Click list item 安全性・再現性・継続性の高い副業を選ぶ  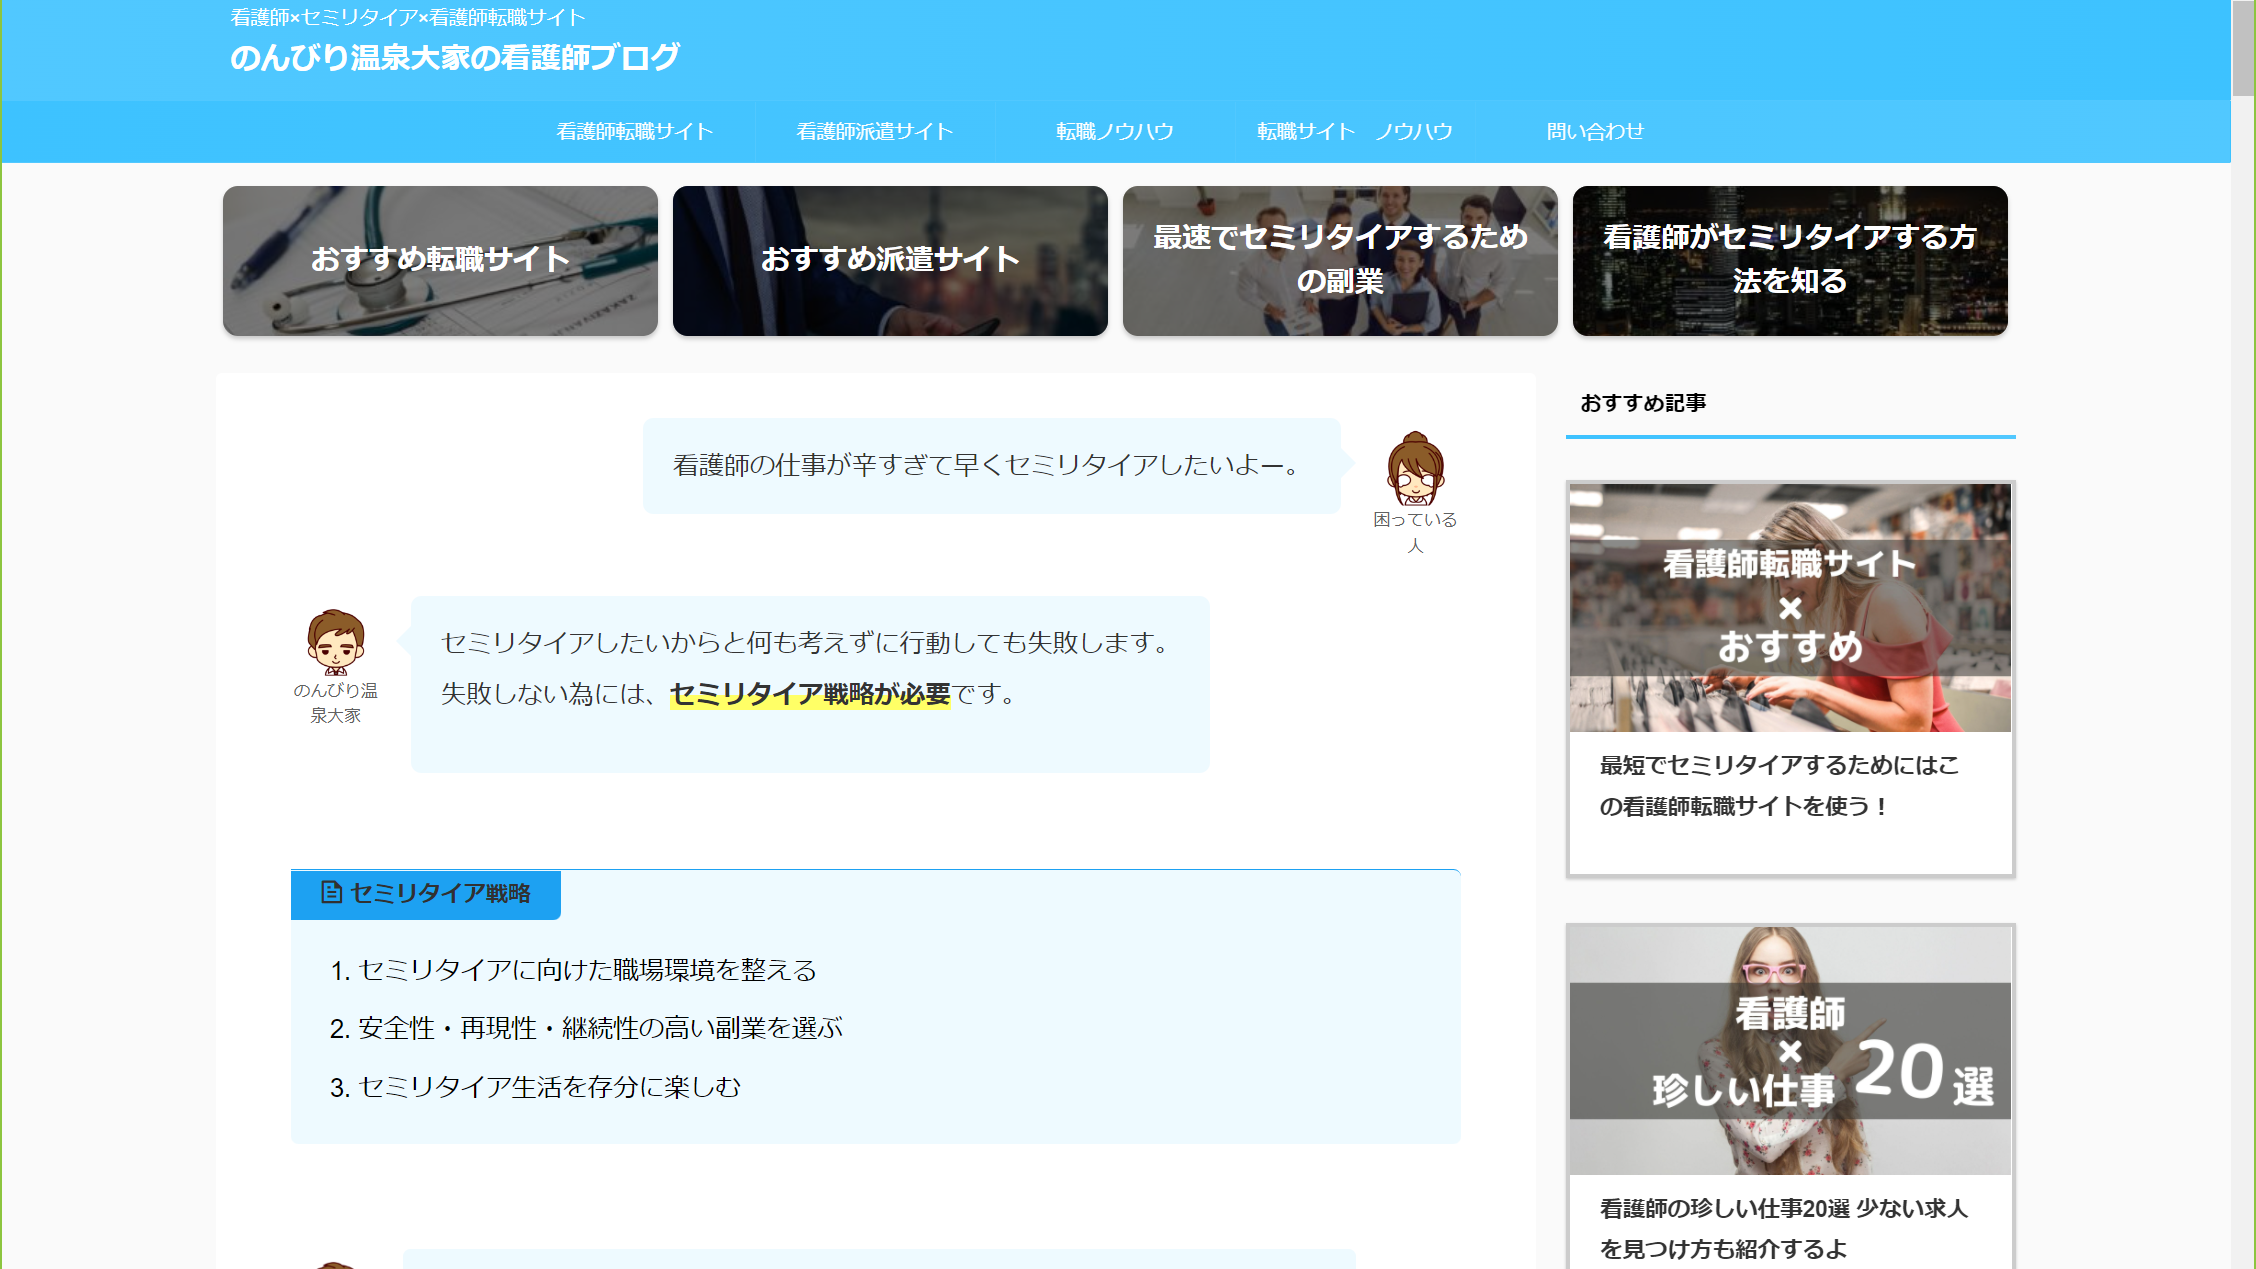(600, 1028)
